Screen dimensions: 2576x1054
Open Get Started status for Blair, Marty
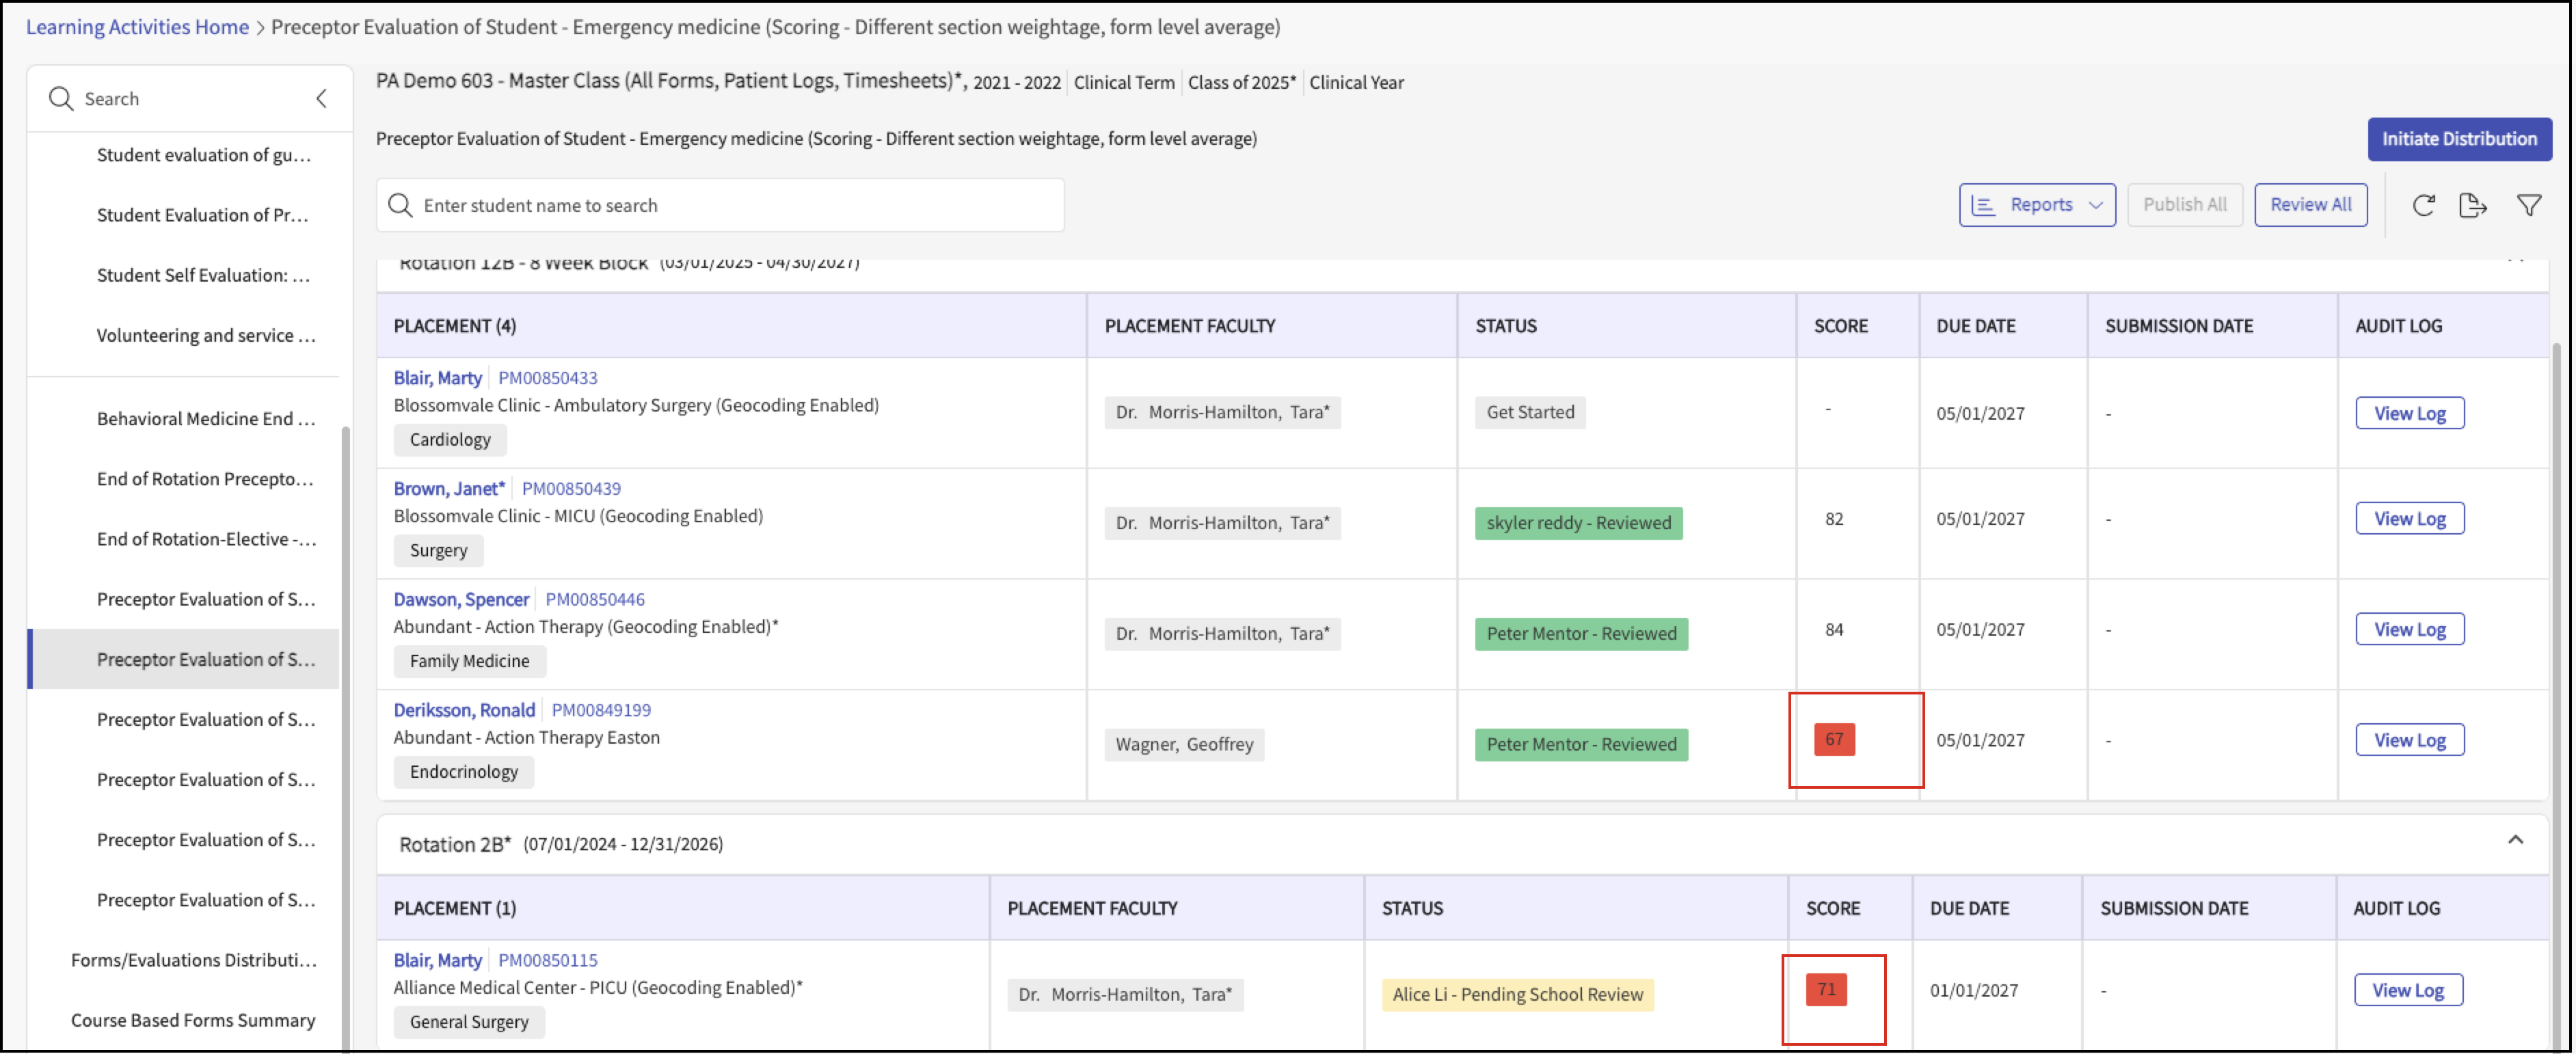click(1529, 412)
